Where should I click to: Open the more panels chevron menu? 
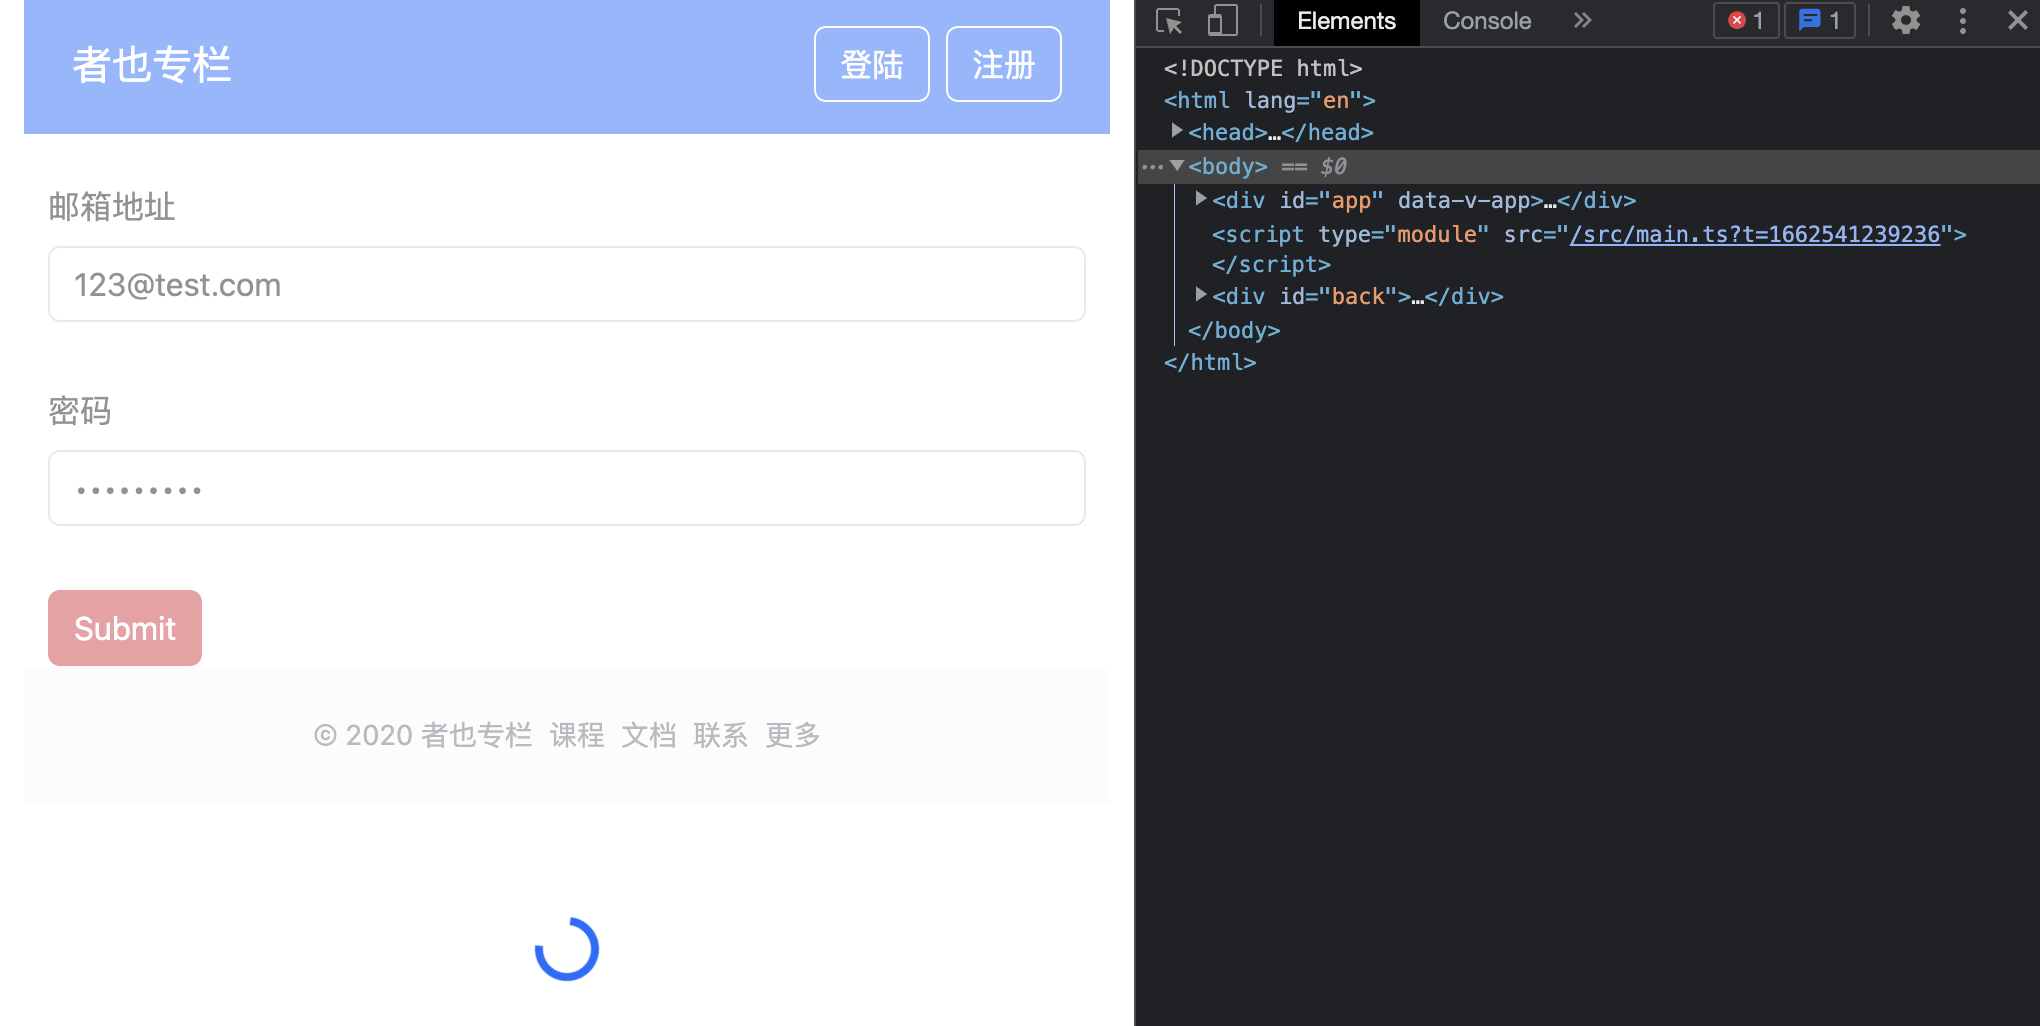(1581, 20)
